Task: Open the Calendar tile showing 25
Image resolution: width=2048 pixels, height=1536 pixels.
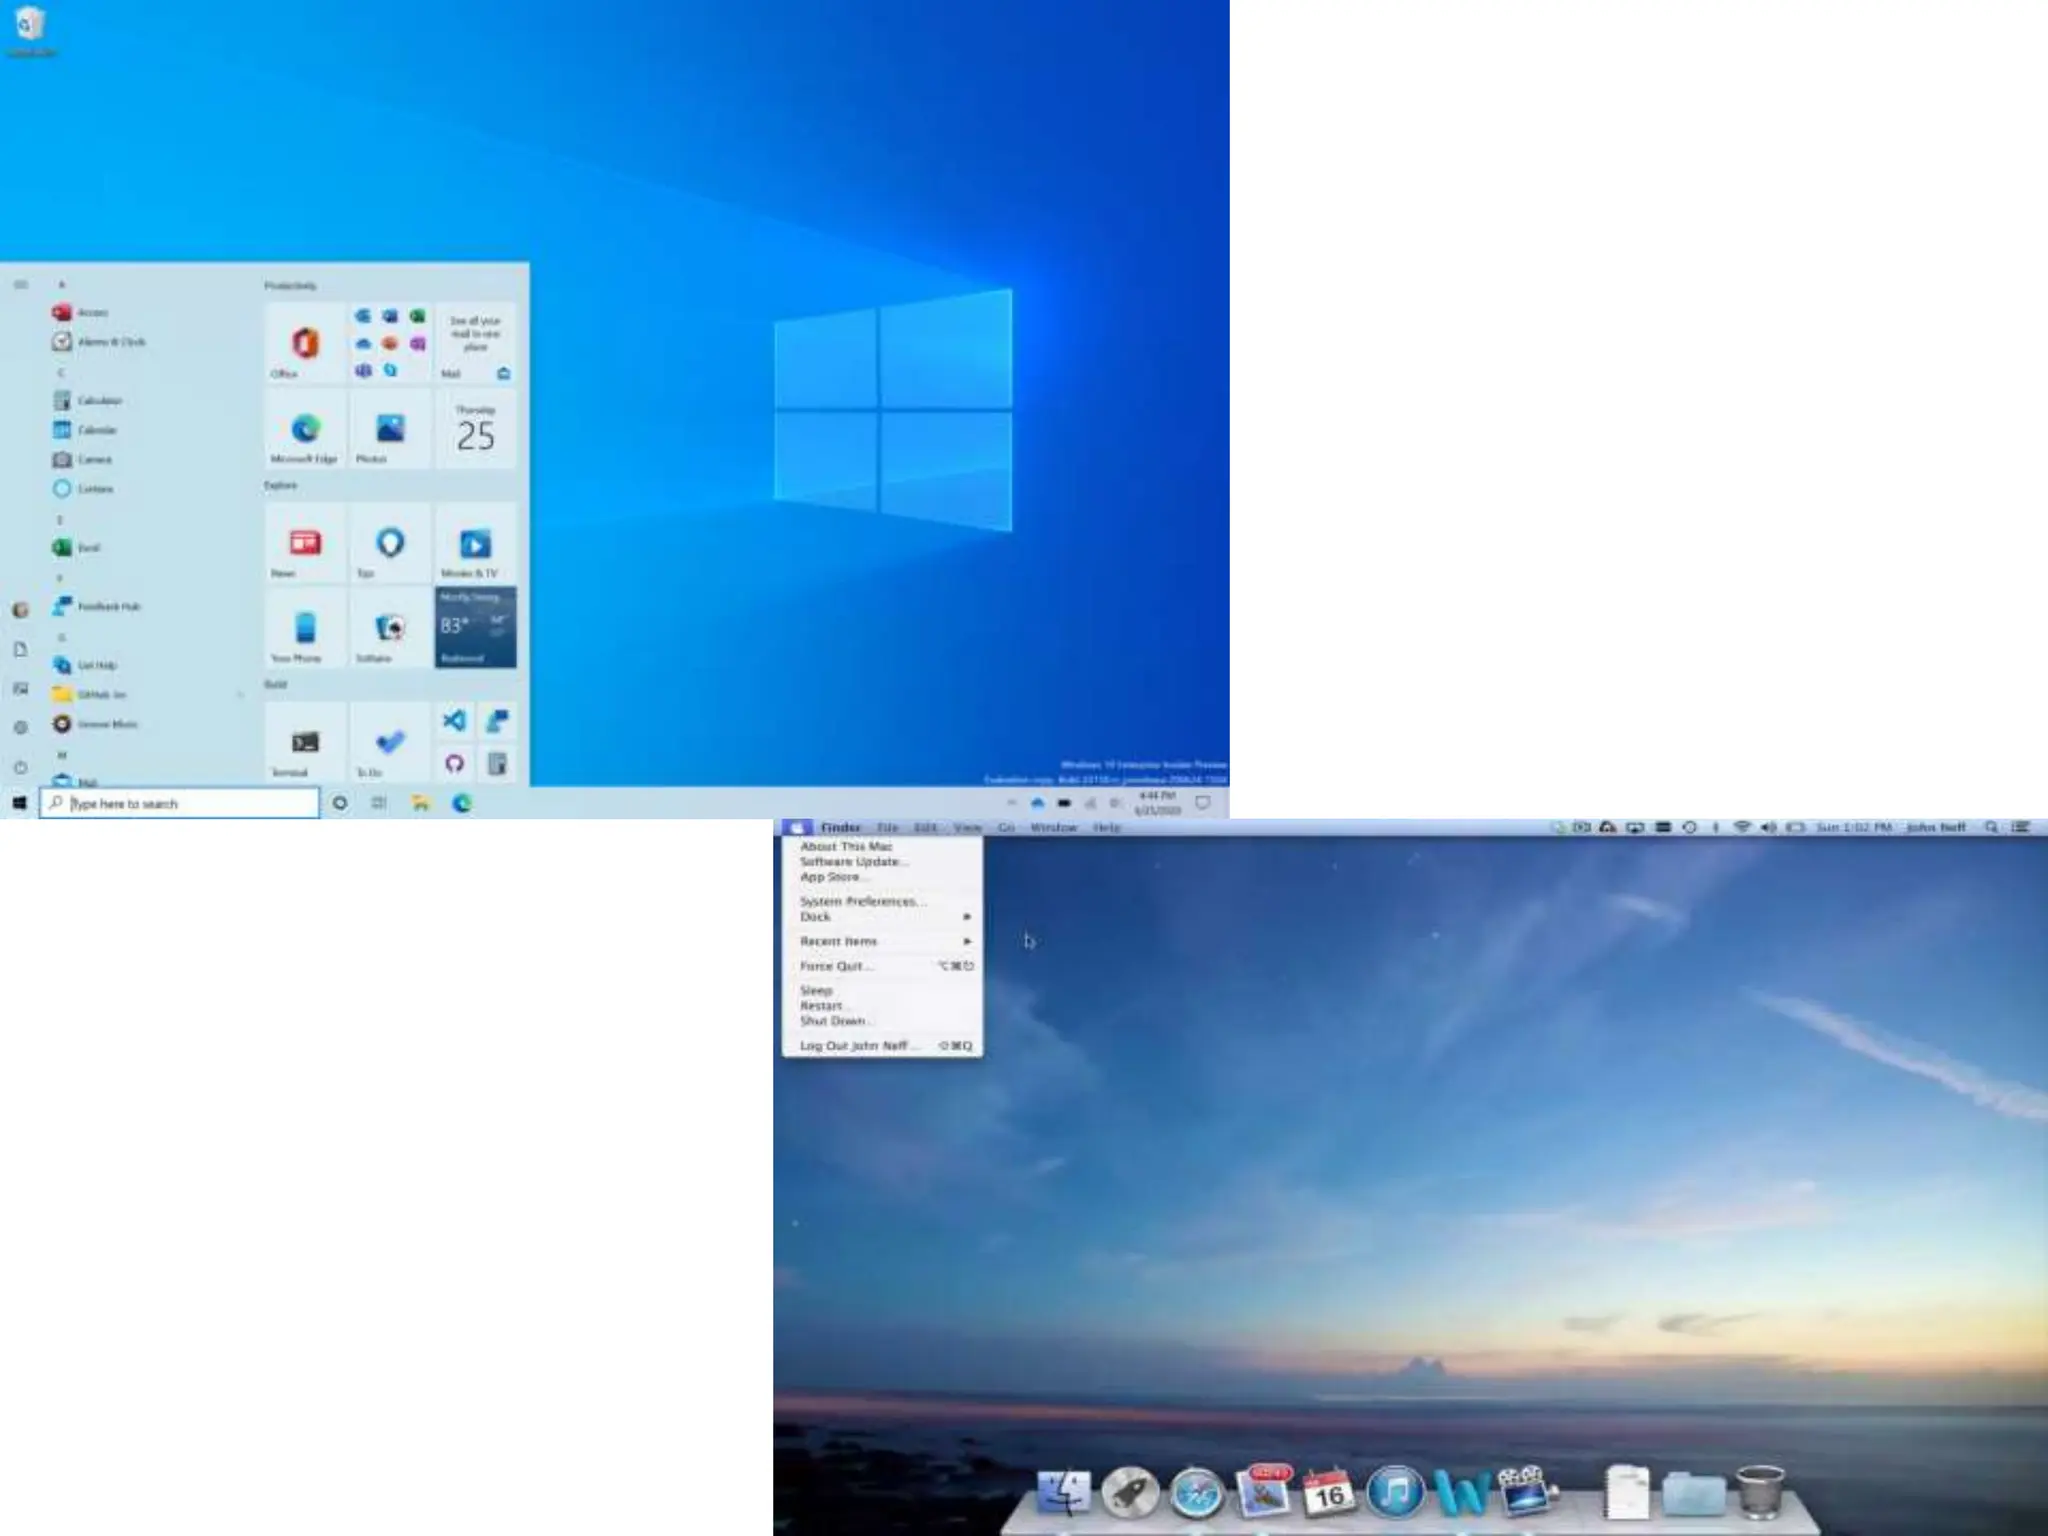Action: [475, 428]
